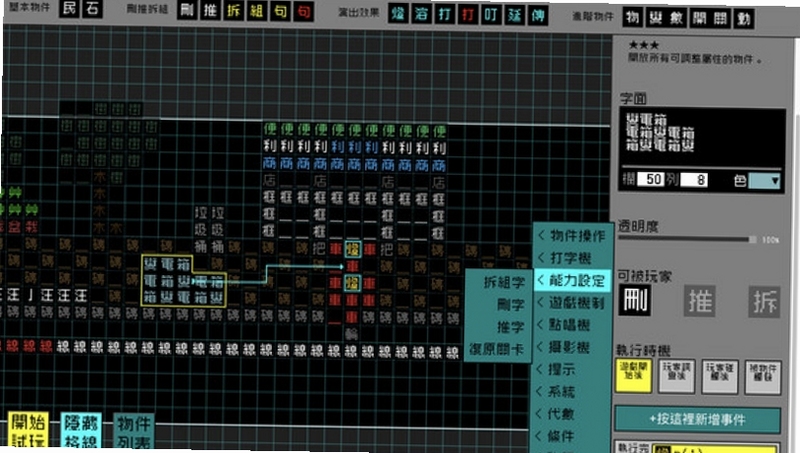Adjust the 透明度 opacity slider
Image resolution: width=800 pixels, height=453 pixels.
(688, 239)
